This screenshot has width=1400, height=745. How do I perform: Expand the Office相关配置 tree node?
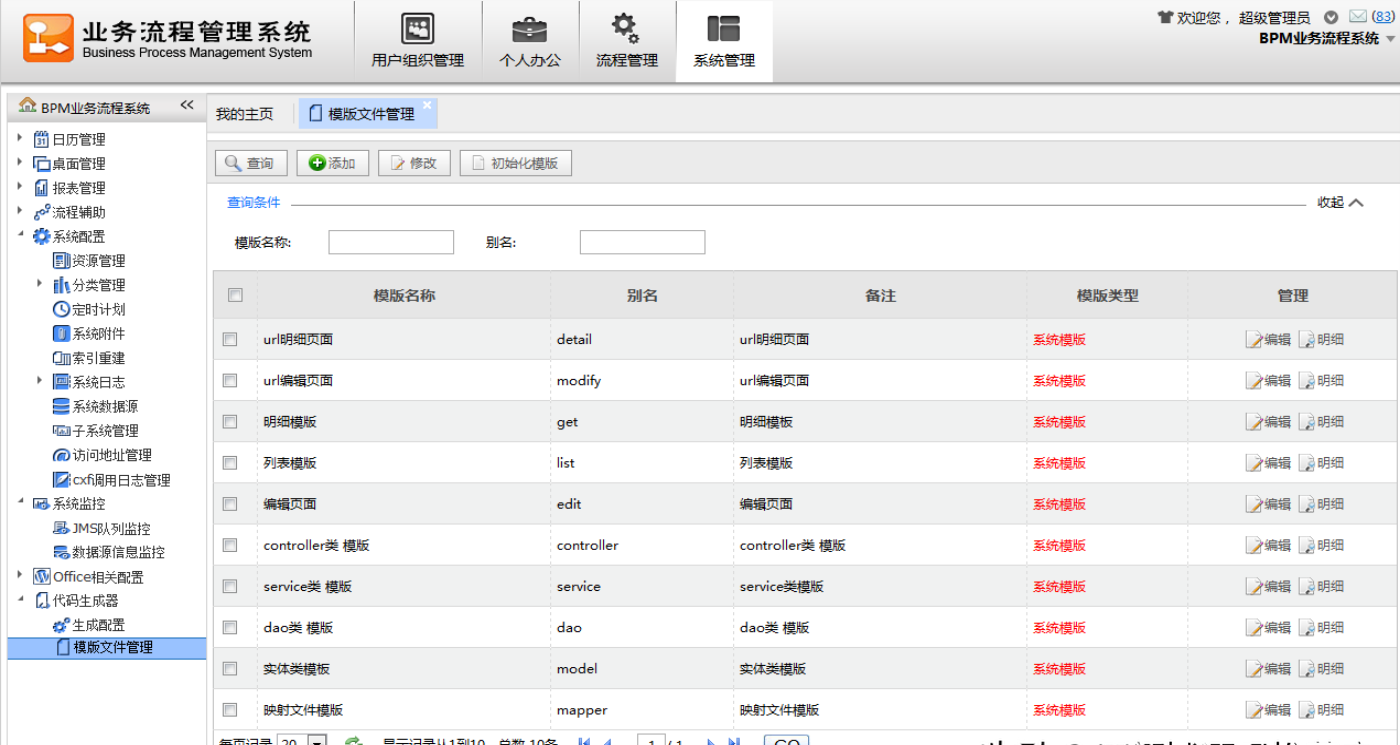tap(20, 575)
